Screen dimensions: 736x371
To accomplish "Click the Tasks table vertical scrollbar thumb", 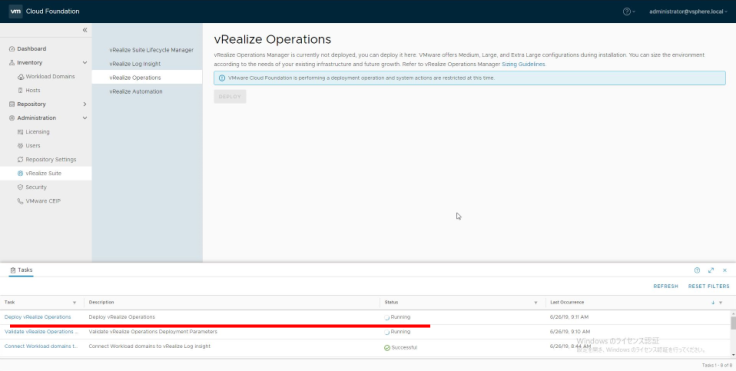I will pos(733,323).
